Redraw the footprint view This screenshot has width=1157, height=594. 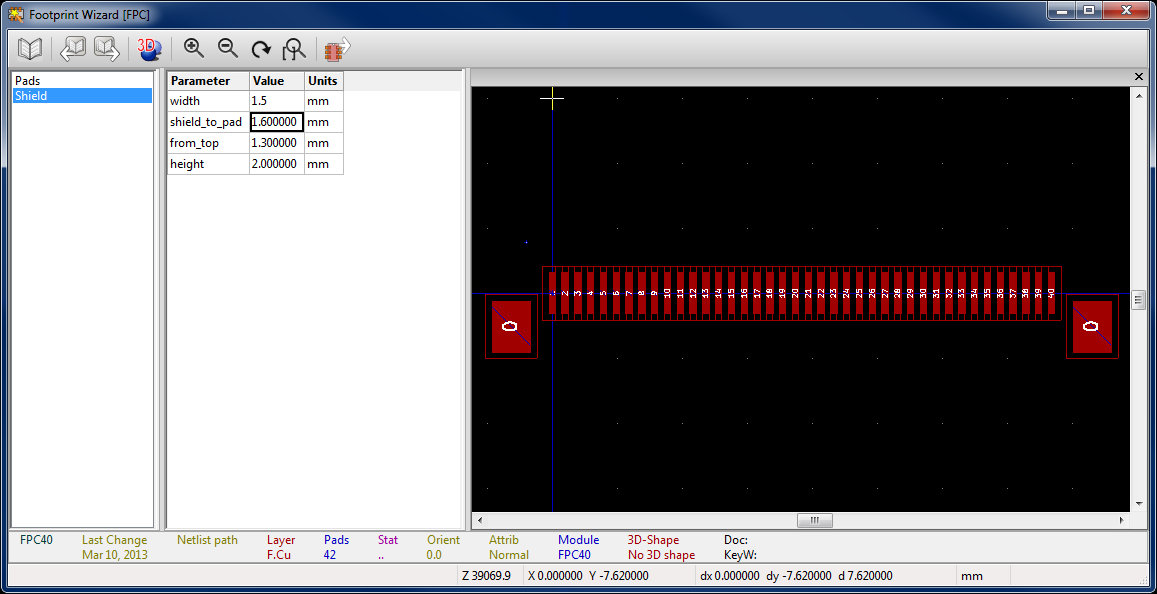(261, 48)
